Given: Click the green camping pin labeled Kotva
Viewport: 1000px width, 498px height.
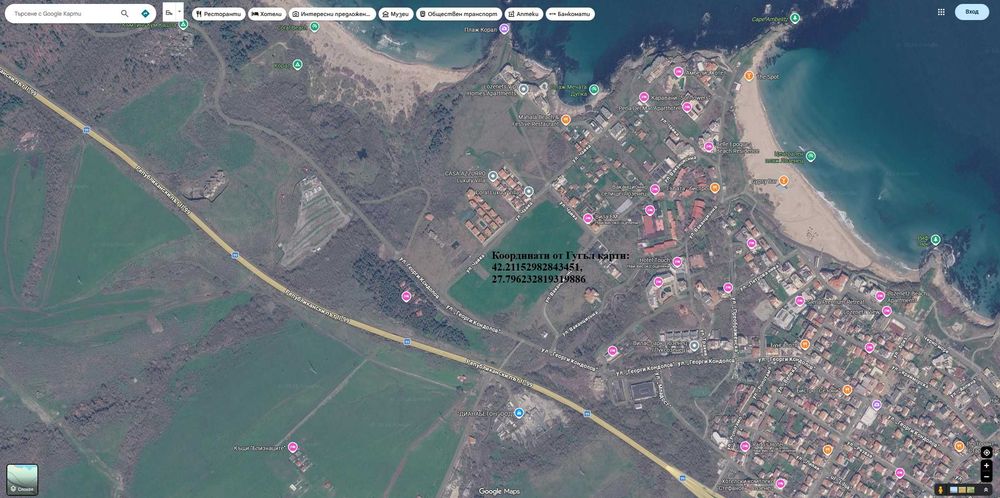Looking at the screenshot, I should (x=297, y=64).
